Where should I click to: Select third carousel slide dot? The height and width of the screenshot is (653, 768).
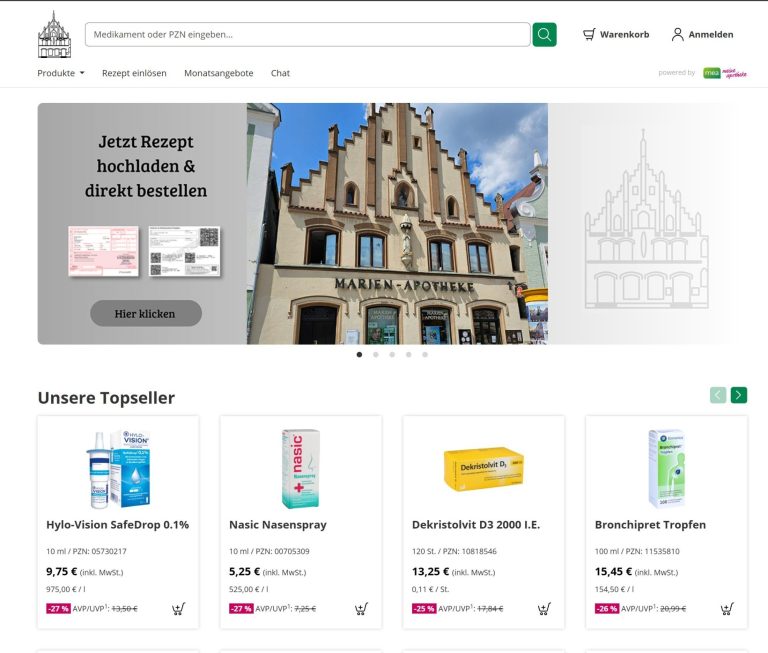pyautogui.click(x=392, y=355)
